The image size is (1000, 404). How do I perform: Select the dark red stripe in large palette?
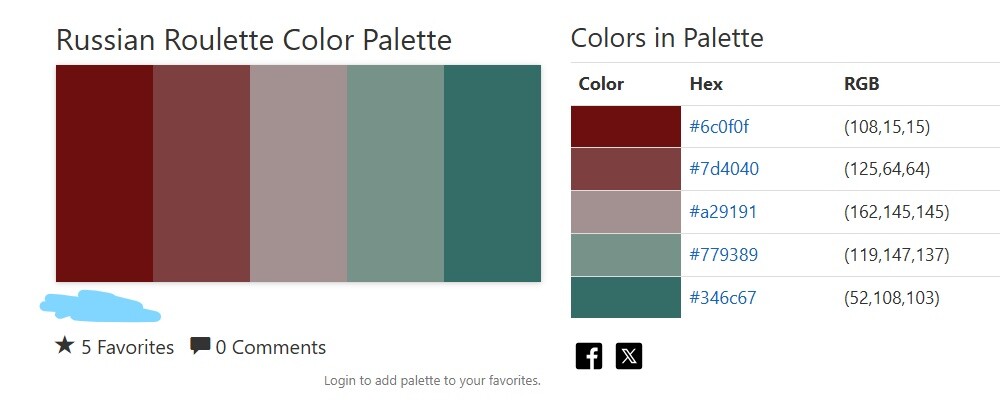pos(104,173)
